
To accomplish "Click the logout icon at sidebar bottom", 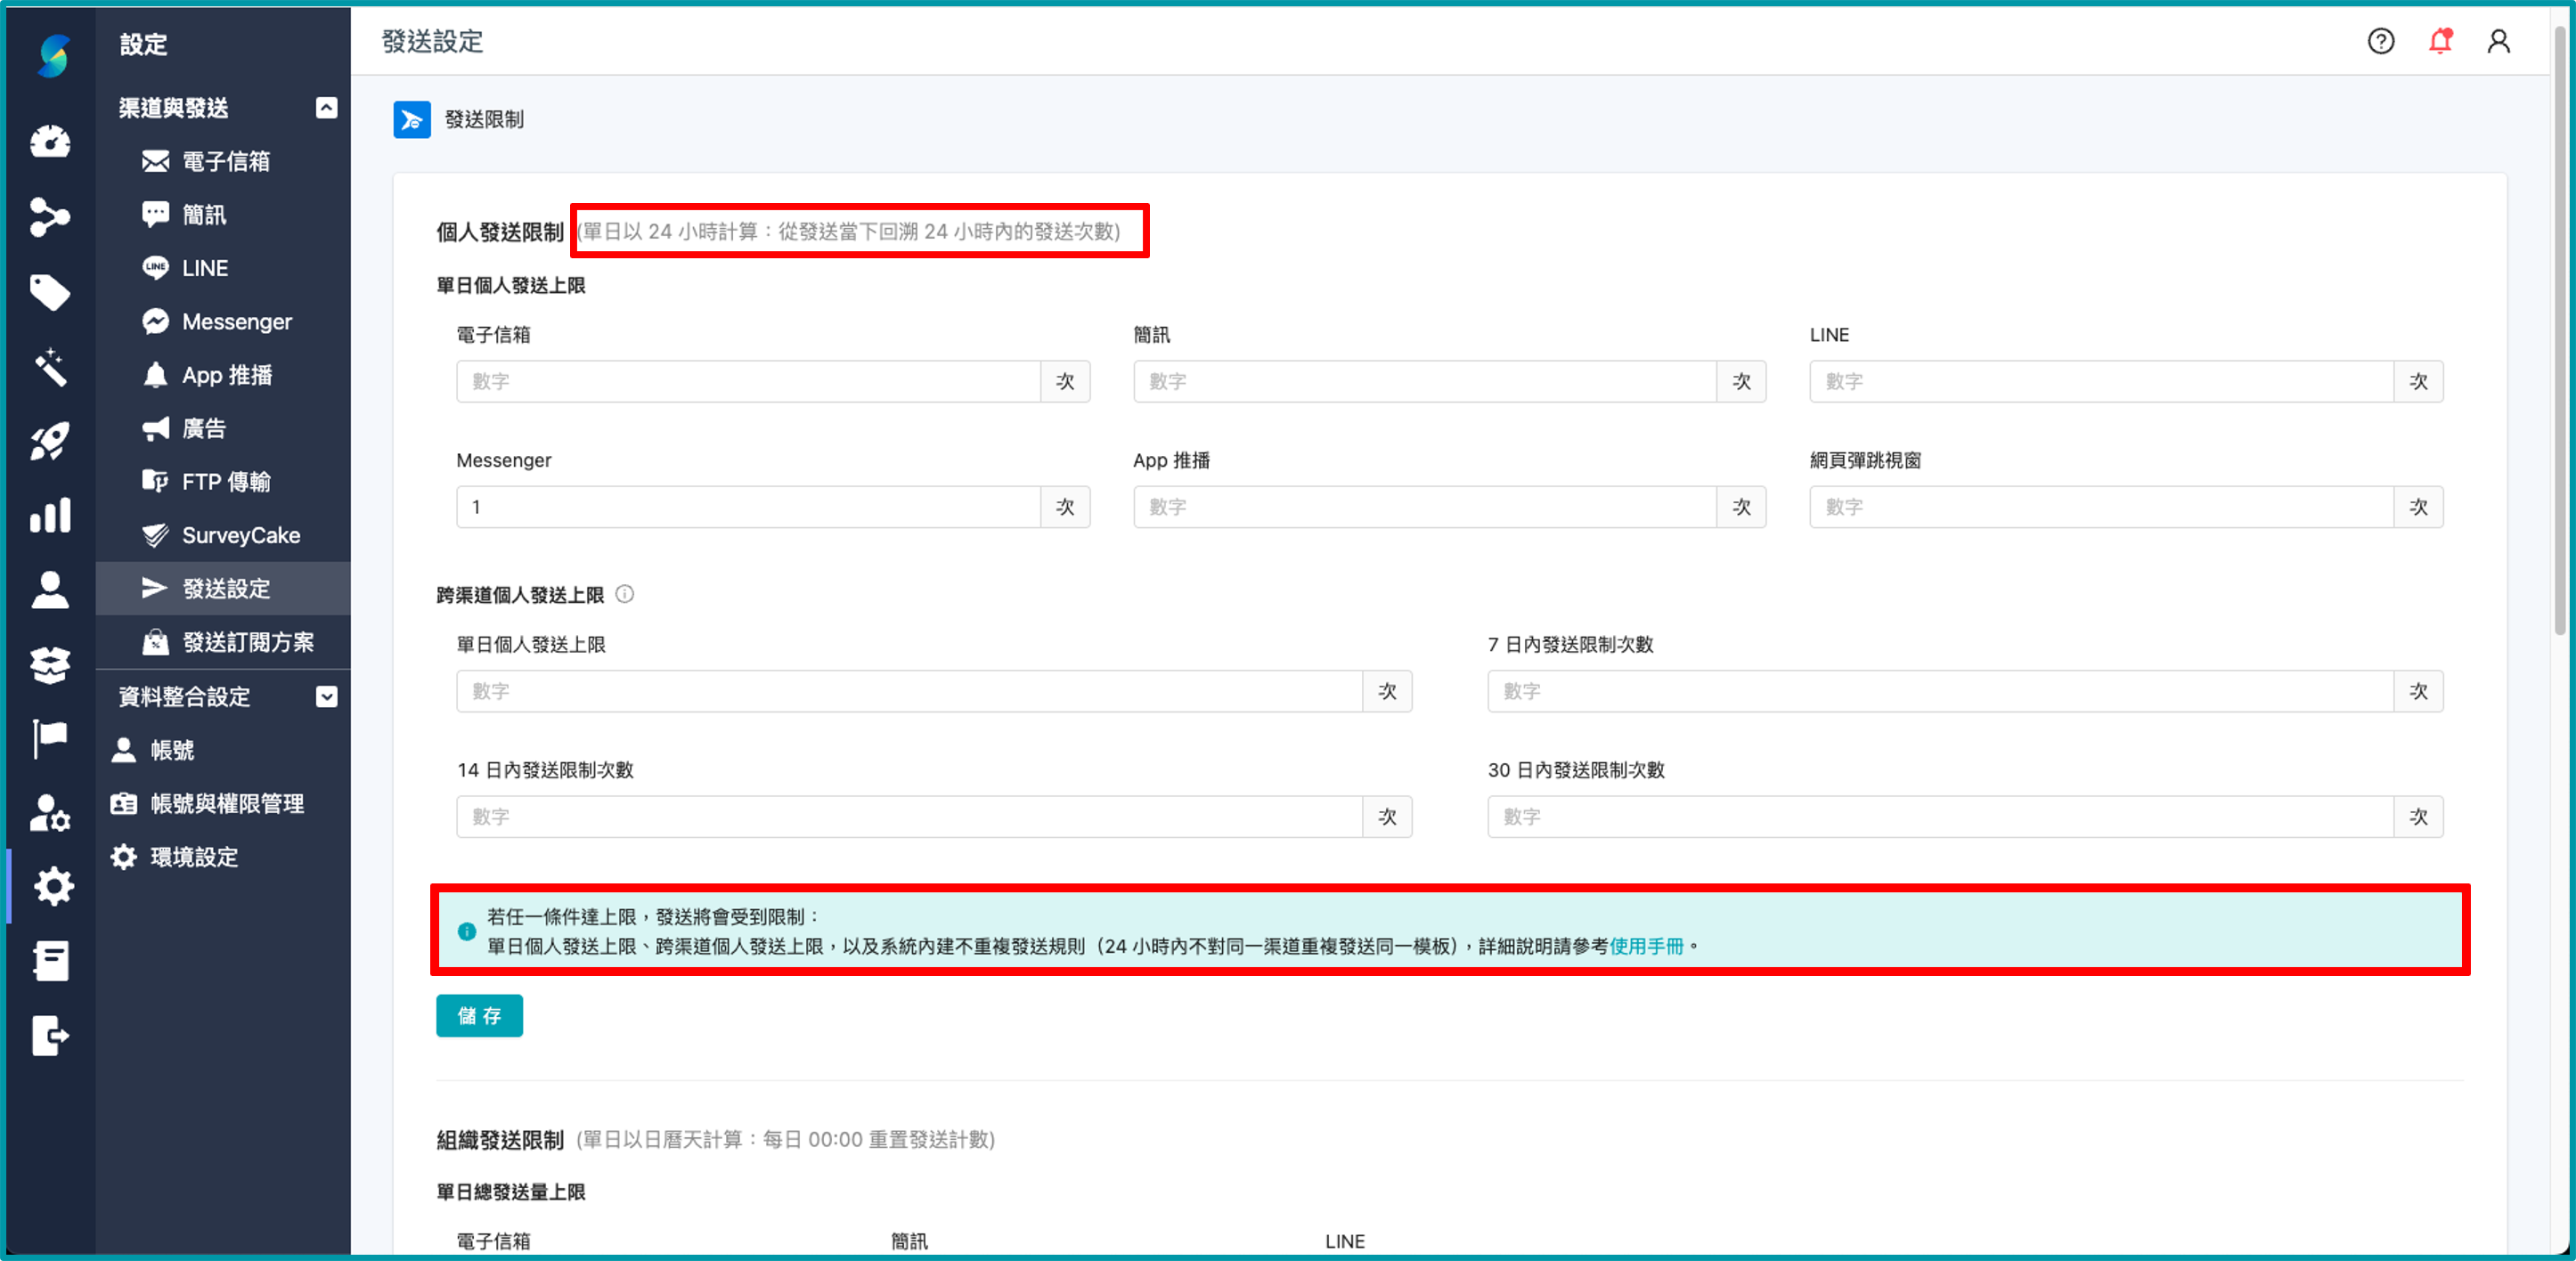I will (x=49, y=1035).
